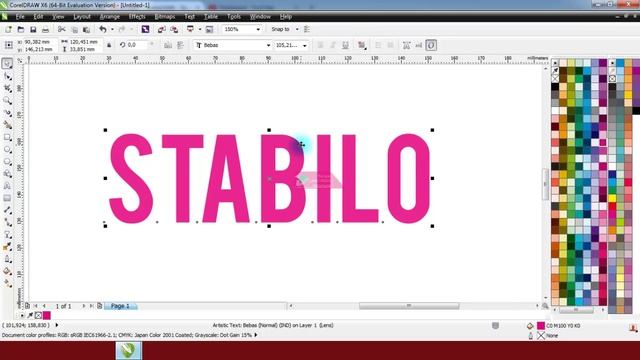Toggle the Text Properties docker button
Screen dimensions: 640x360
click(x=406, y=45)
